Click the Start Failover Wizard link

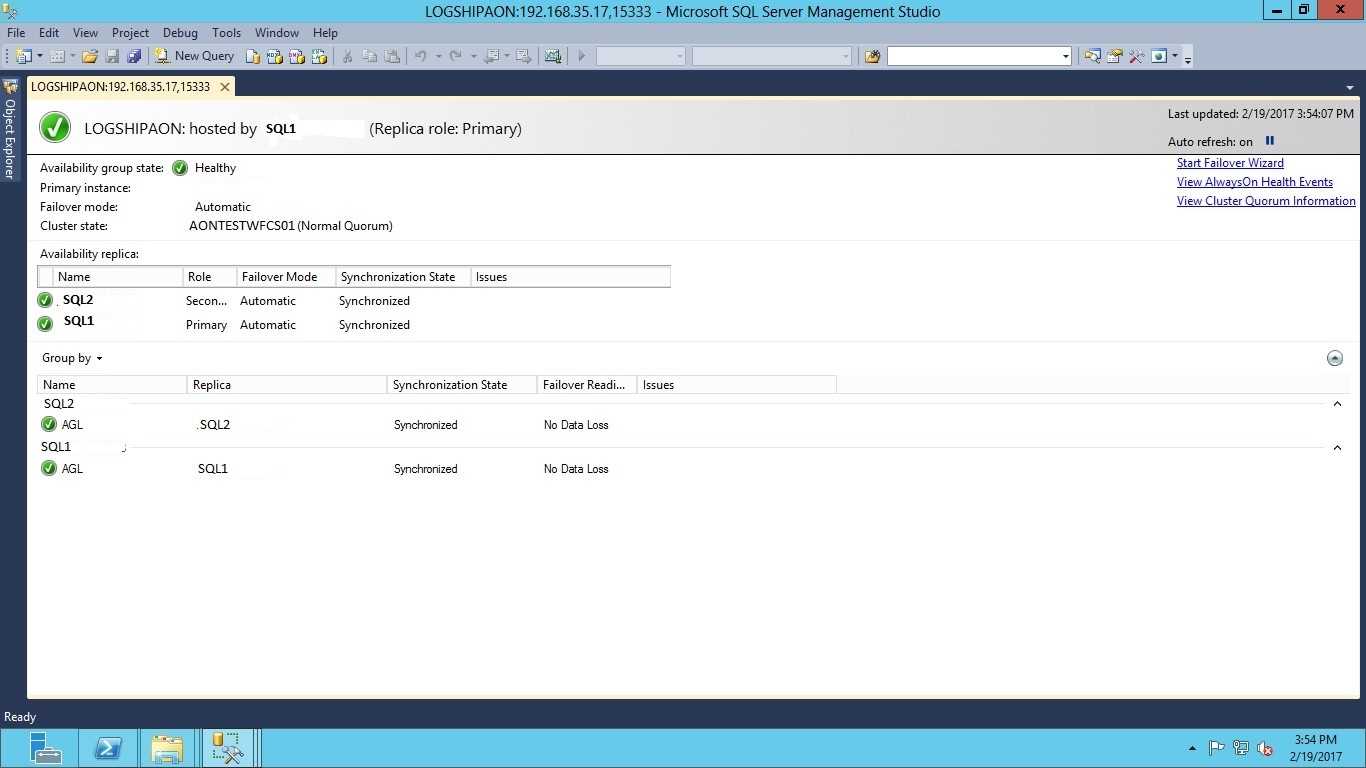(x=1230, y=163)
